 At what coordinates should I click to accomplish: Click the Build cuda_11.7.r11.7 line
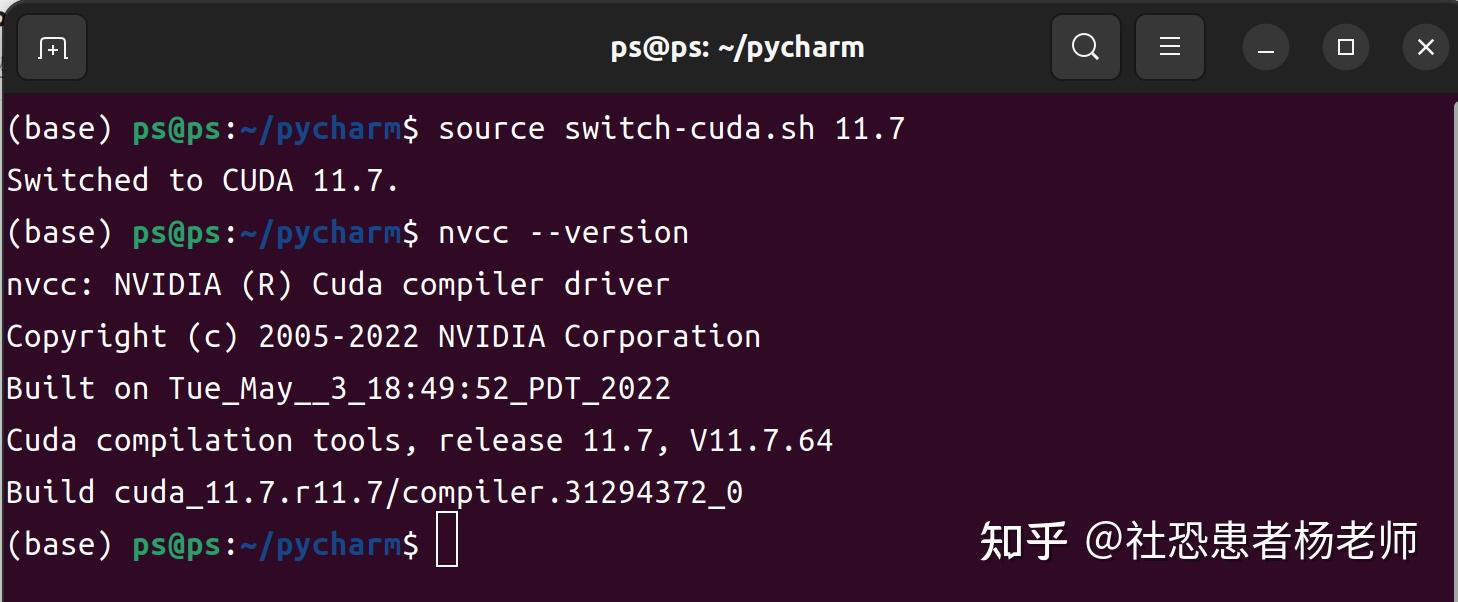pos(373,491)
